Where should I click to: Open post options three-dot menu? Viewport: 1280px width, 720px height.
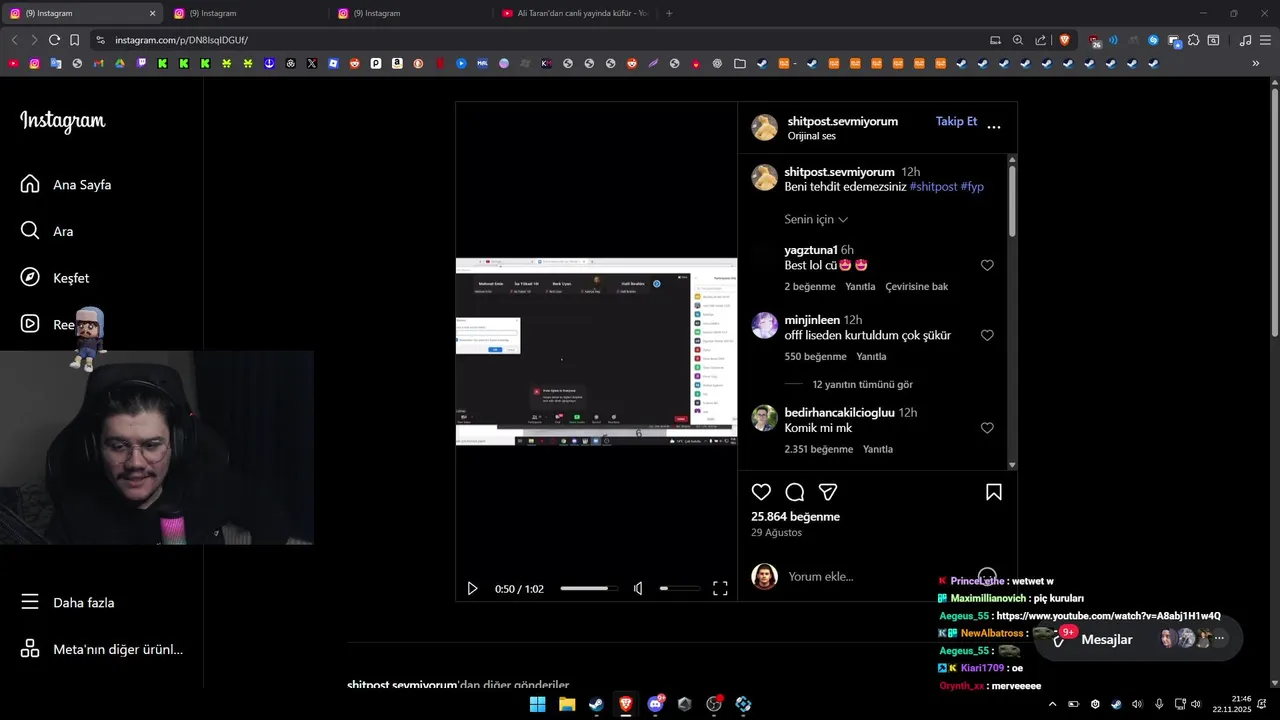coord(994,127)
